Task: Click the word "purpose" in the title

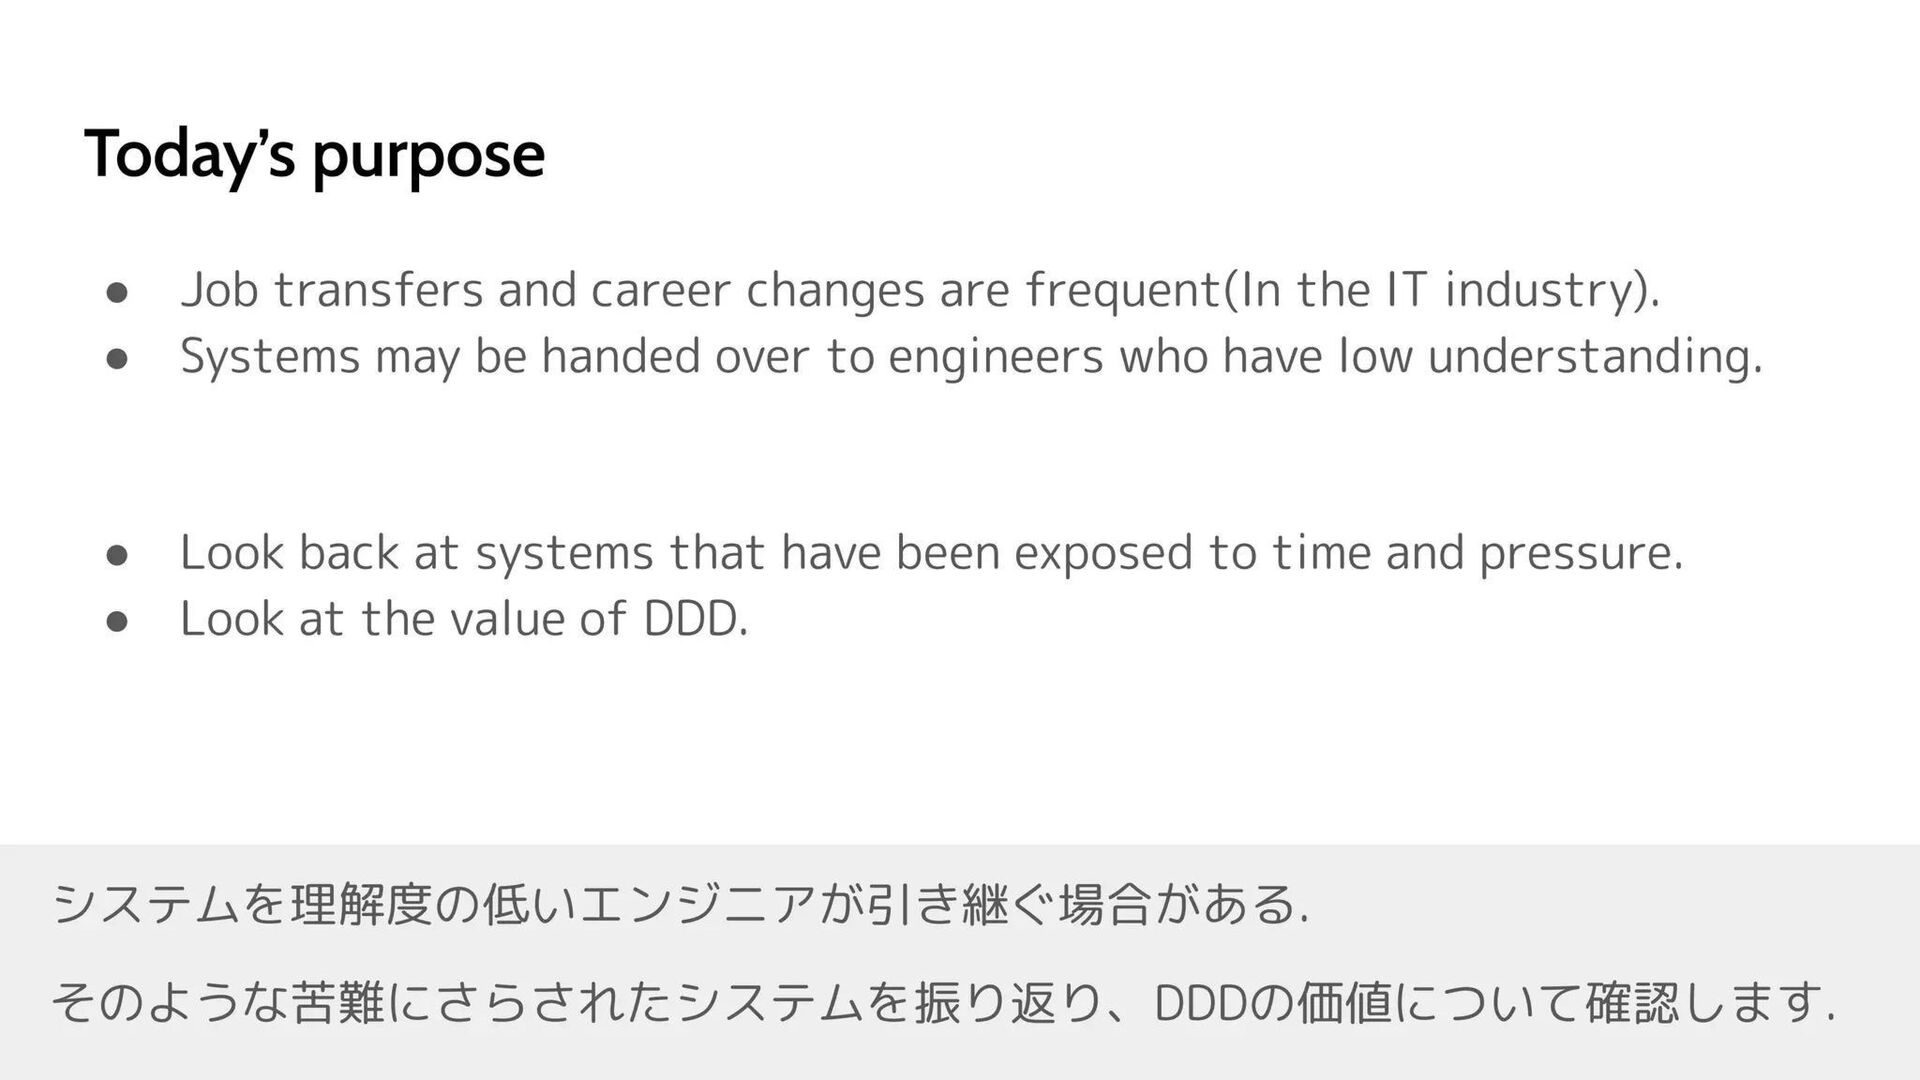Action: (x=430, y=158)
